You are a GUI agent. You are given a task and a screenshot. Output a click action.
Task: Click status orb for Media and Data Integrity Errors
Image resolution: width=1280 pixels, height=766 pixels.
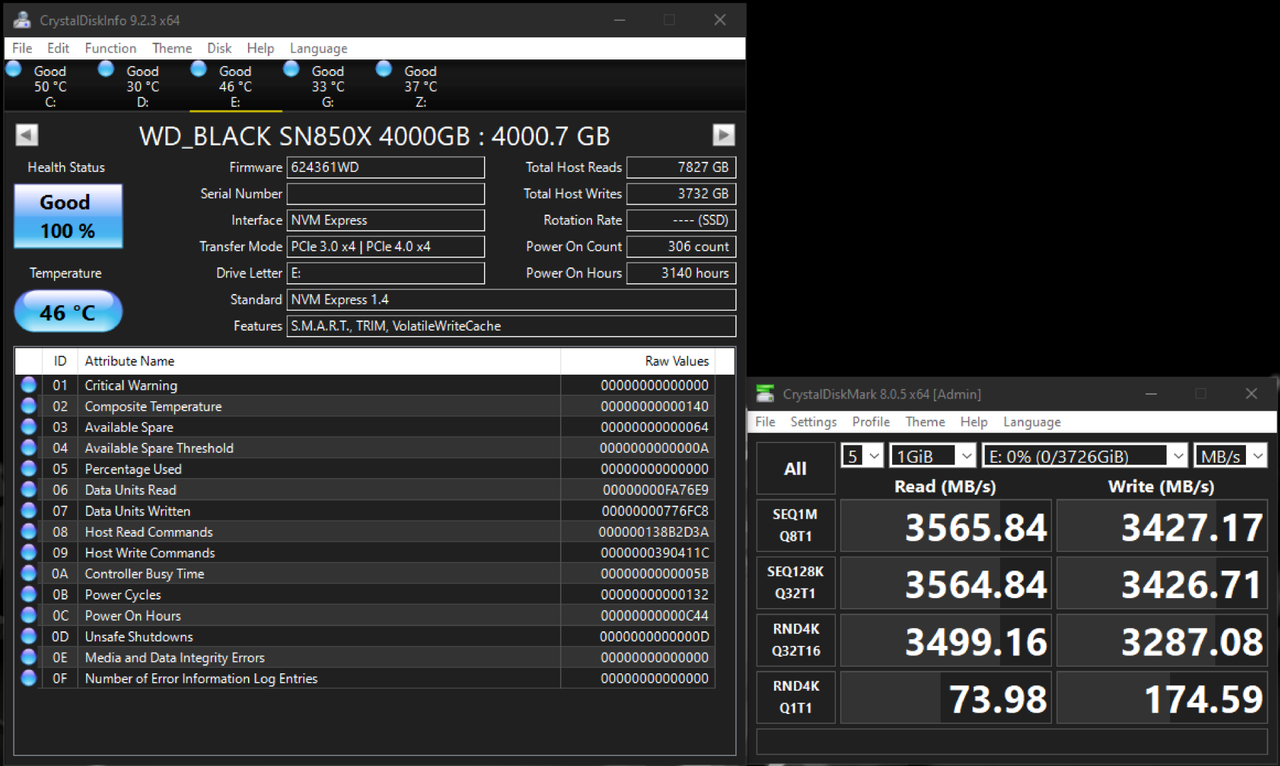pyautogui.click(x=29, y=658)
